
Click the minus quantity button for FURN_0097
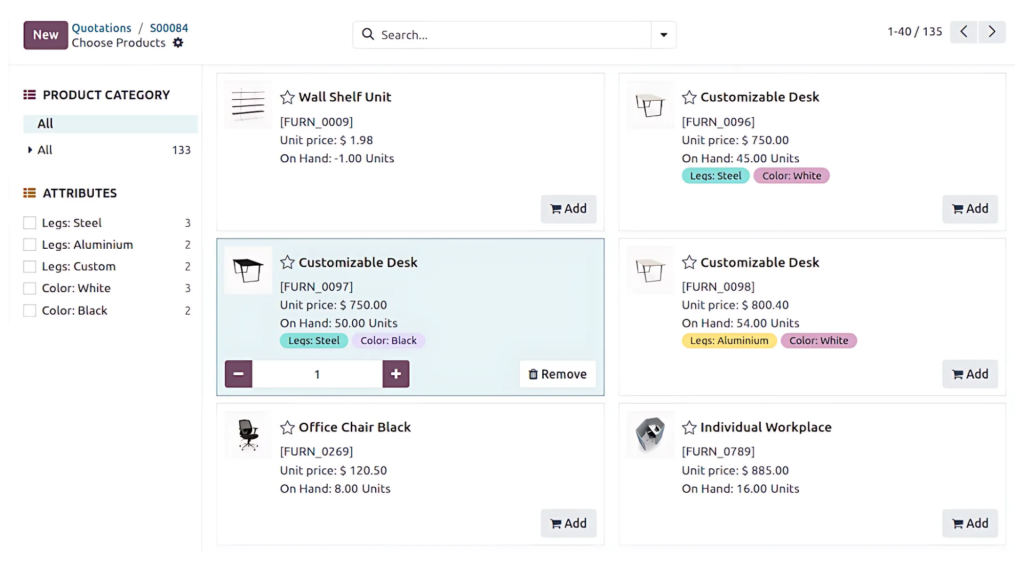point(238,374)
